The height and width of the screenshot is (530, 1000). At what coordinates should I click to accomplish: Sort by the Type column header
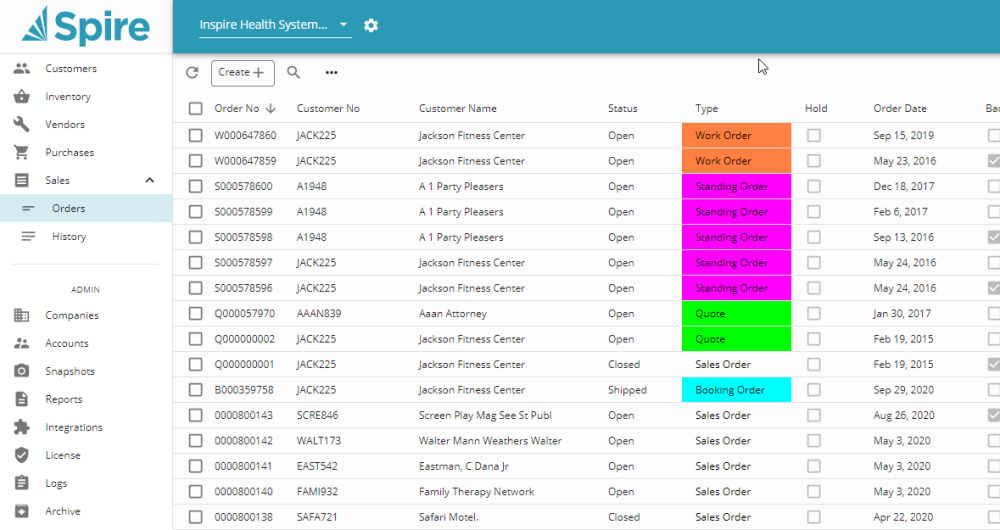(x=706, y=108)
